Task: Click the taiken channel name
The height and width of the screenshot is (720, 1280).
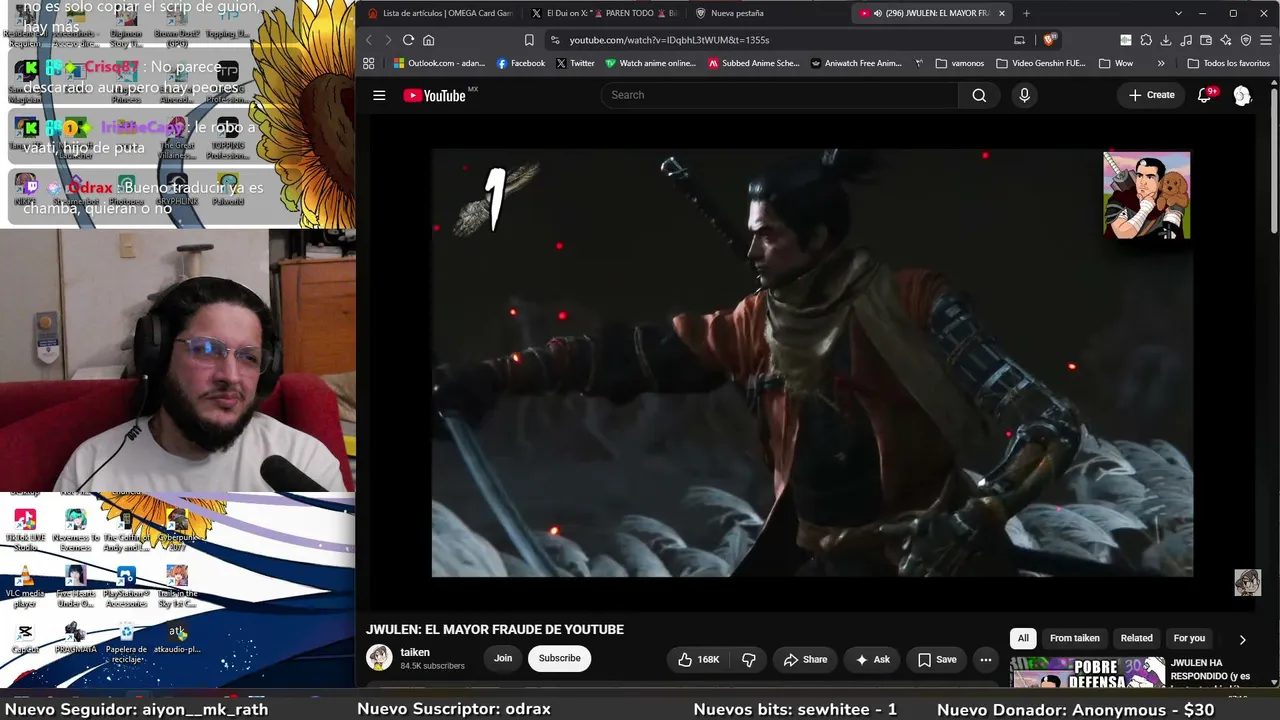Action: point(415,652)
